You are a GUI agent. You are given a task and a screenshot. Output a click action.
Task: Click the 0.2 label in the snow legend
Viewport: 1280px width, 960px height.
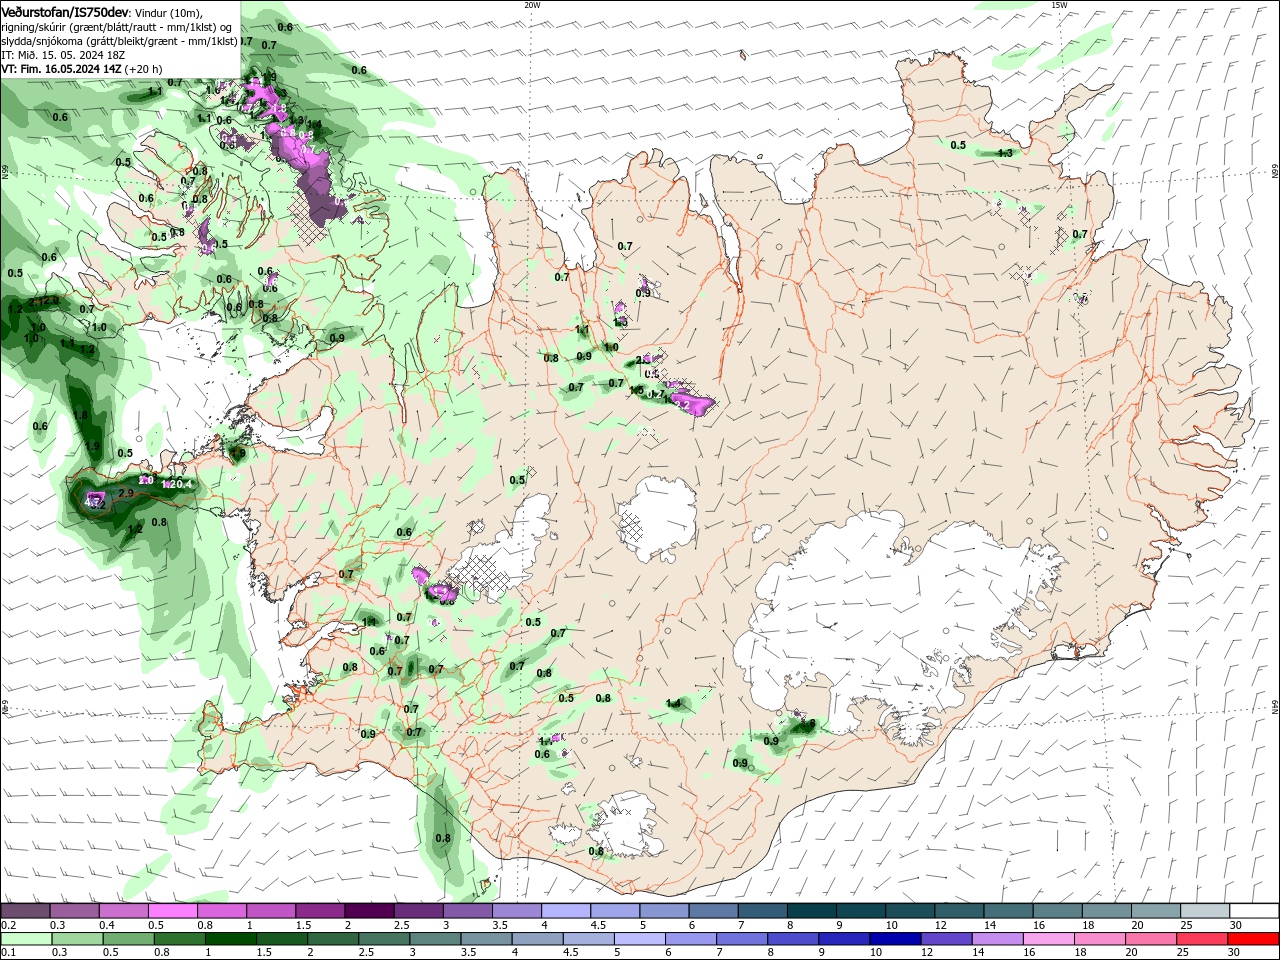[x=8, y=925]
